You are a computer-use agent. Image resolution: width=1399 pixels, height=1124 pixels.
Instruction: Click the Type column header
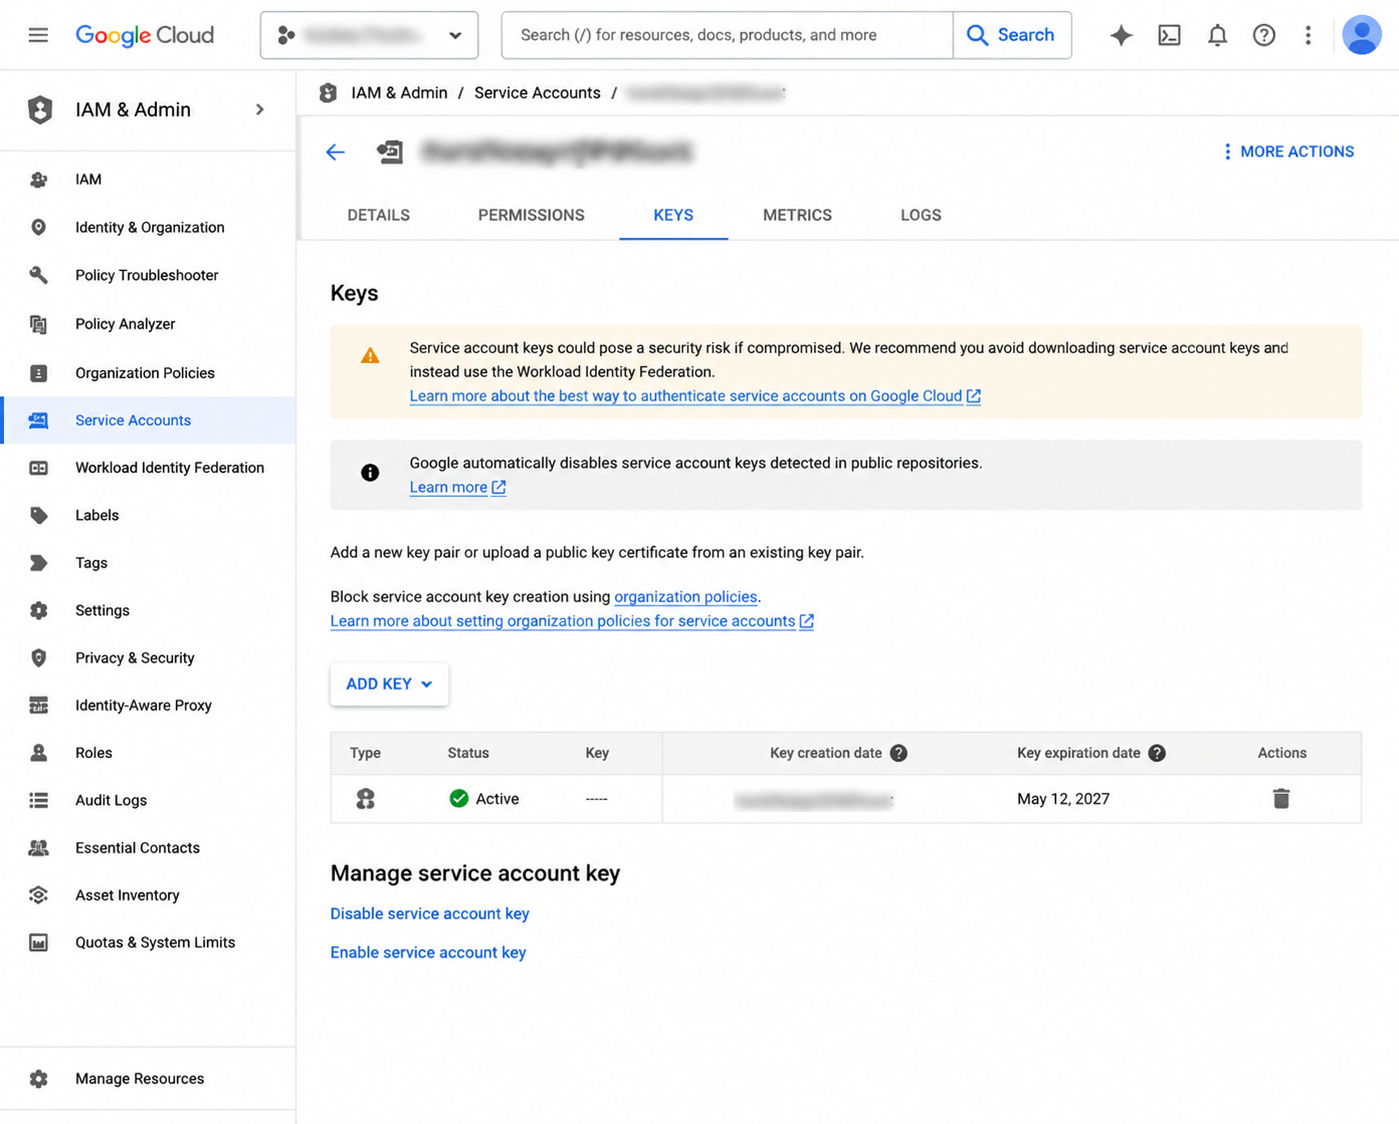click(365, 753)
